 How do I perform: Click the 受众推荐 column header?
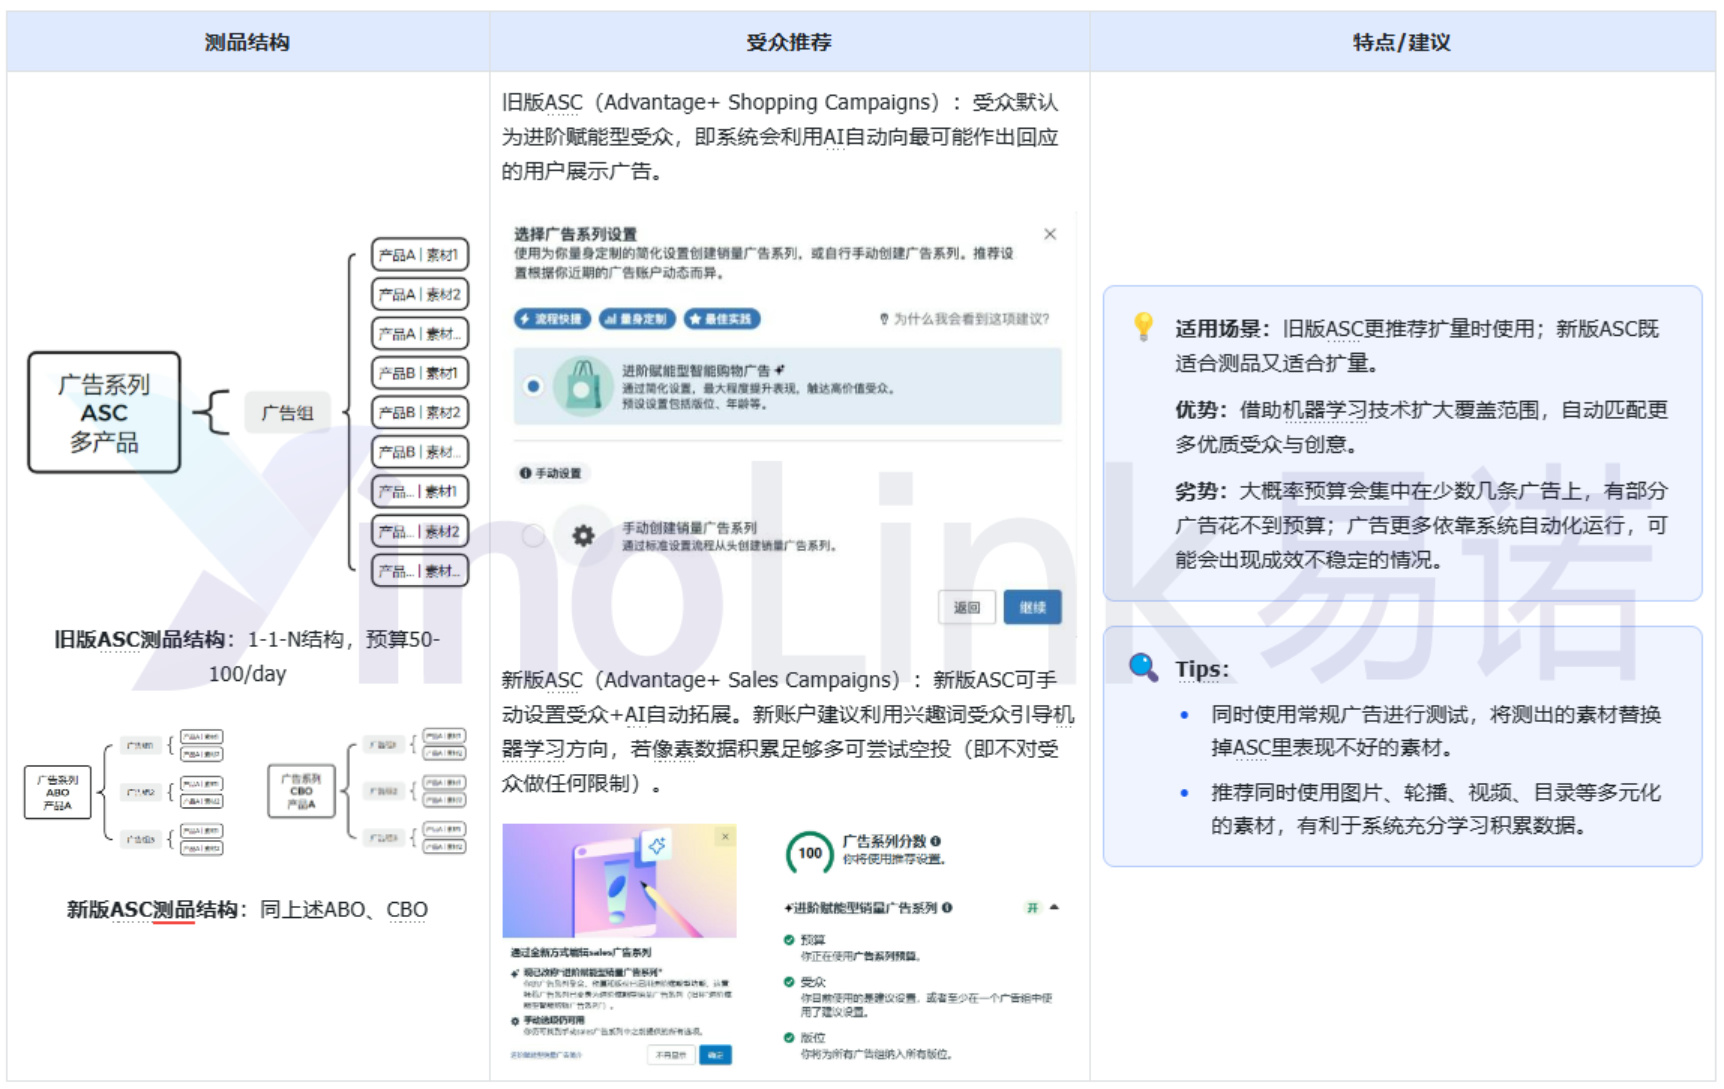click(789, 42)
